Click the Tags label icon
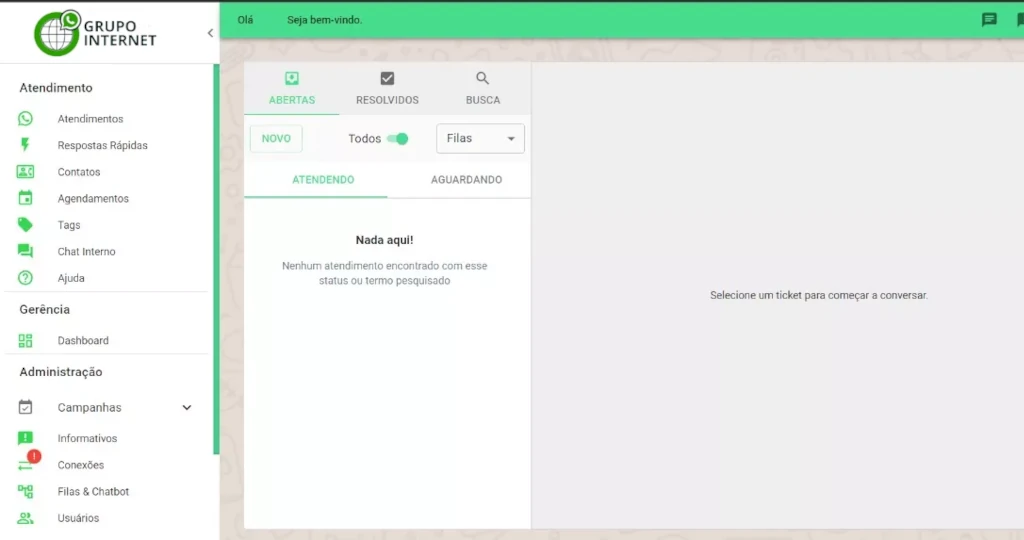Viewport: 1024px width, 540px height. click(x=25, y=225)
